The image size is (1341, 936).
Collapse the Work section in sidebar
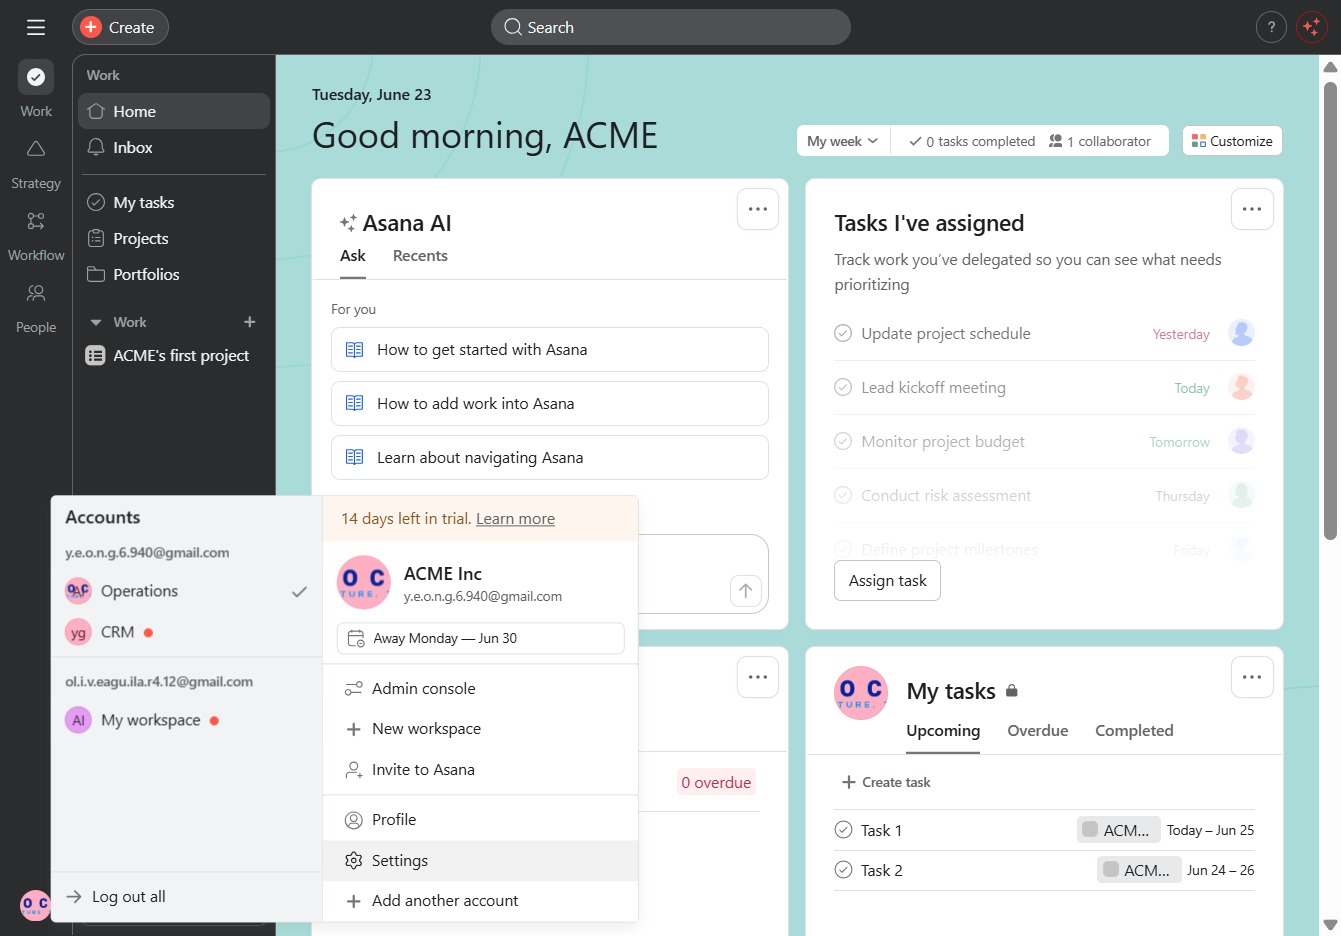pyautogui.click(x=96, y=322)
